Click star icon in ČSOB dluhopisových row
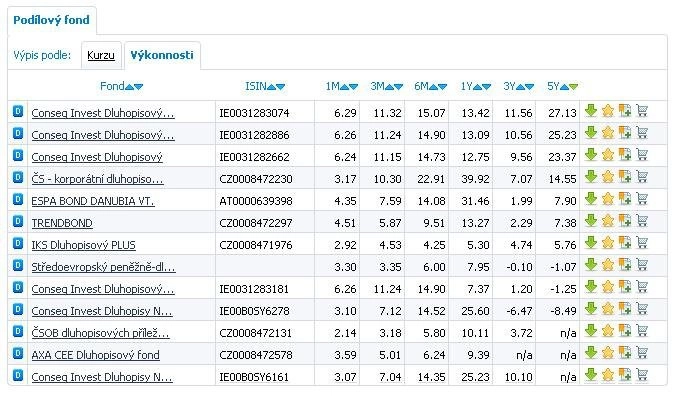Image resolution: width=676 pixels, height=402 pixels. click(607, 331)
